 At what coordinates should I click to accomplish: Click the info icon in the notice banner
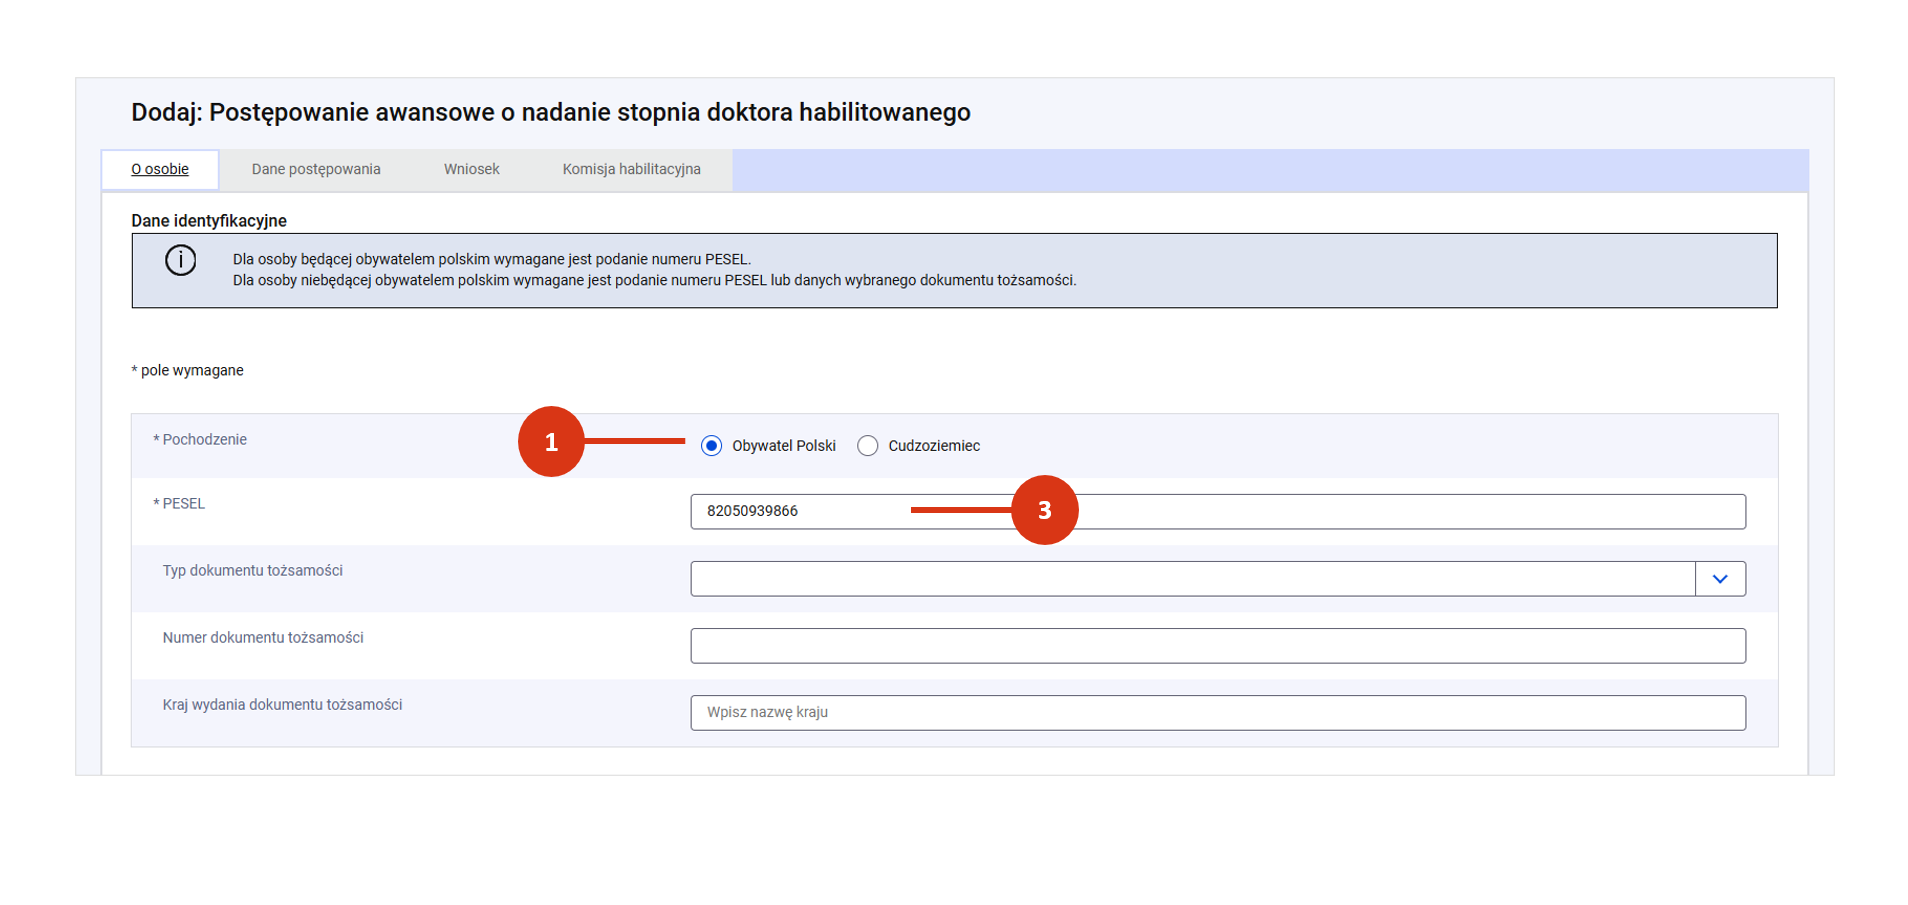click(180, 261)
